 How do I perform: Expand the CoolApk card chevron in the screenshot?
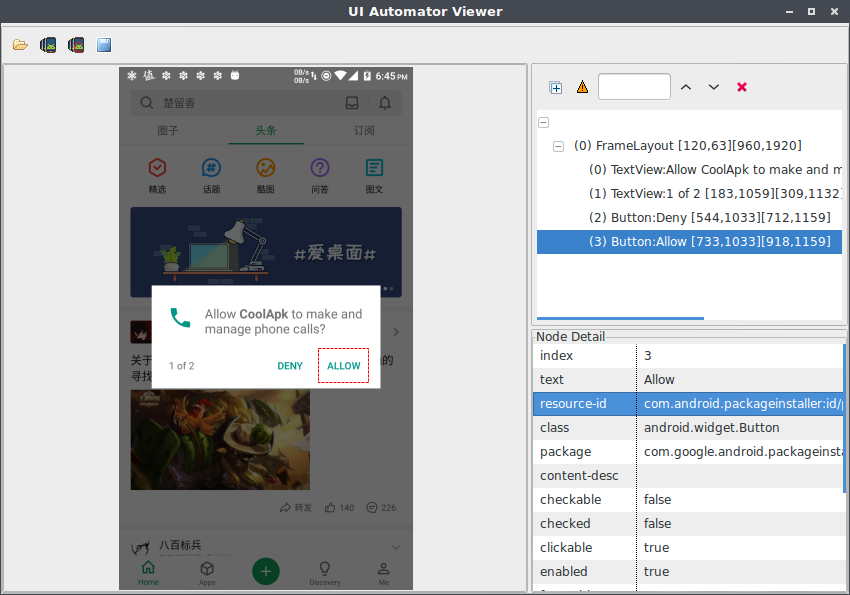point(394,331)
